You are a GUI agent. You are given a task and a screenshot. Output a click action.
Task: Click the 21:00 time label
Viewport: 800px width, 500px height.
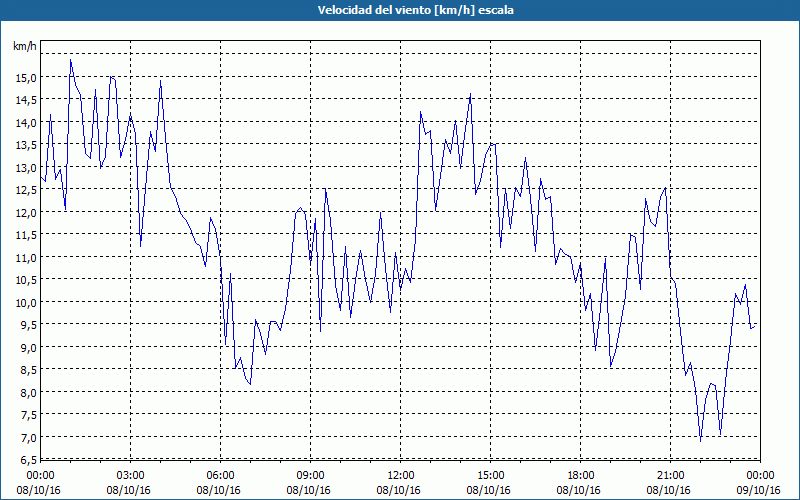click(x=670, y=476)
